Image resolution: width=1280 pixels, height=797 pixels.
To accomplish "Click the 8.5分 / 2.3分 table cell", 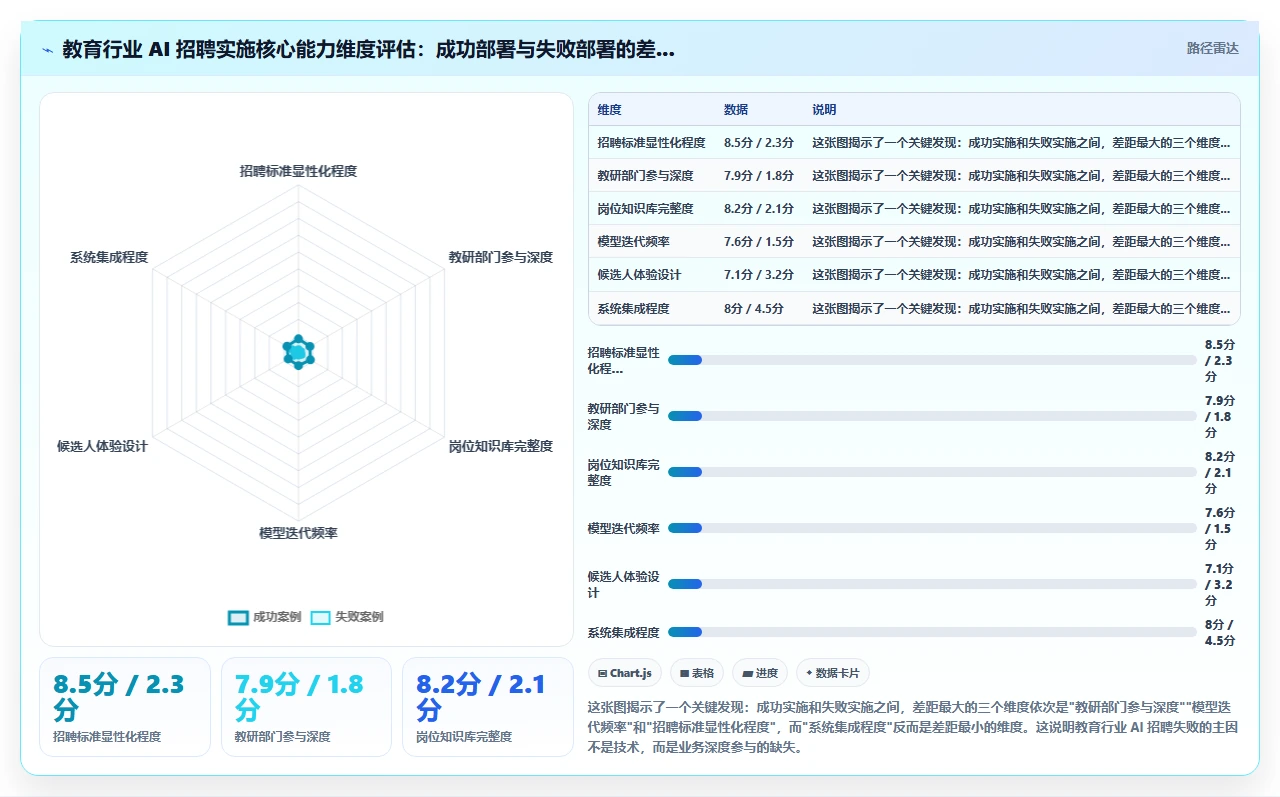I will point(759,143).
